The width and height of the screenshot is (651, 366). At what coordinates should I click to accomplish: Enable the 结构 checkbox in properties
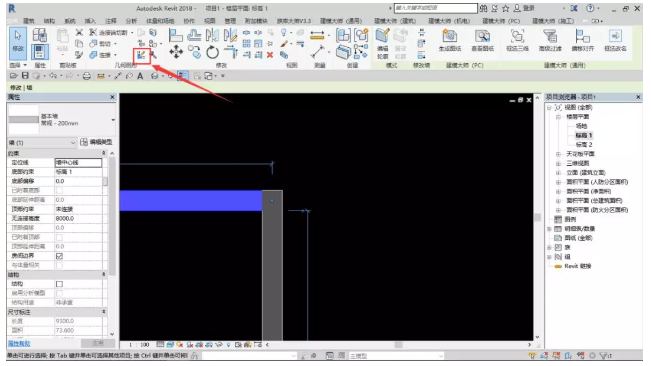59,284
